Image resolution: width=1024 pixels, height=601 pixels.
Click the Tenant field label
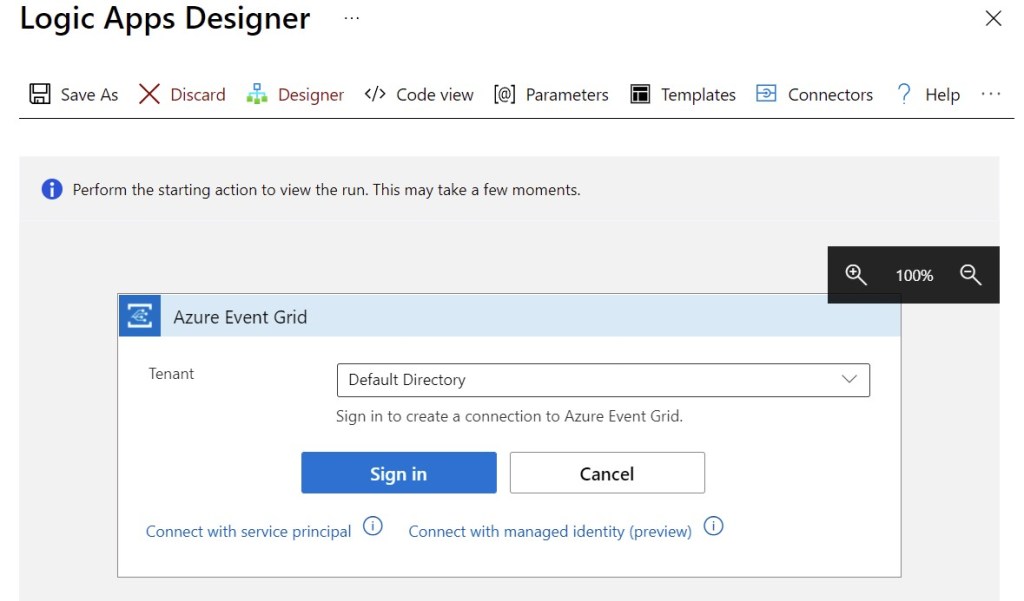click(171, 374)
